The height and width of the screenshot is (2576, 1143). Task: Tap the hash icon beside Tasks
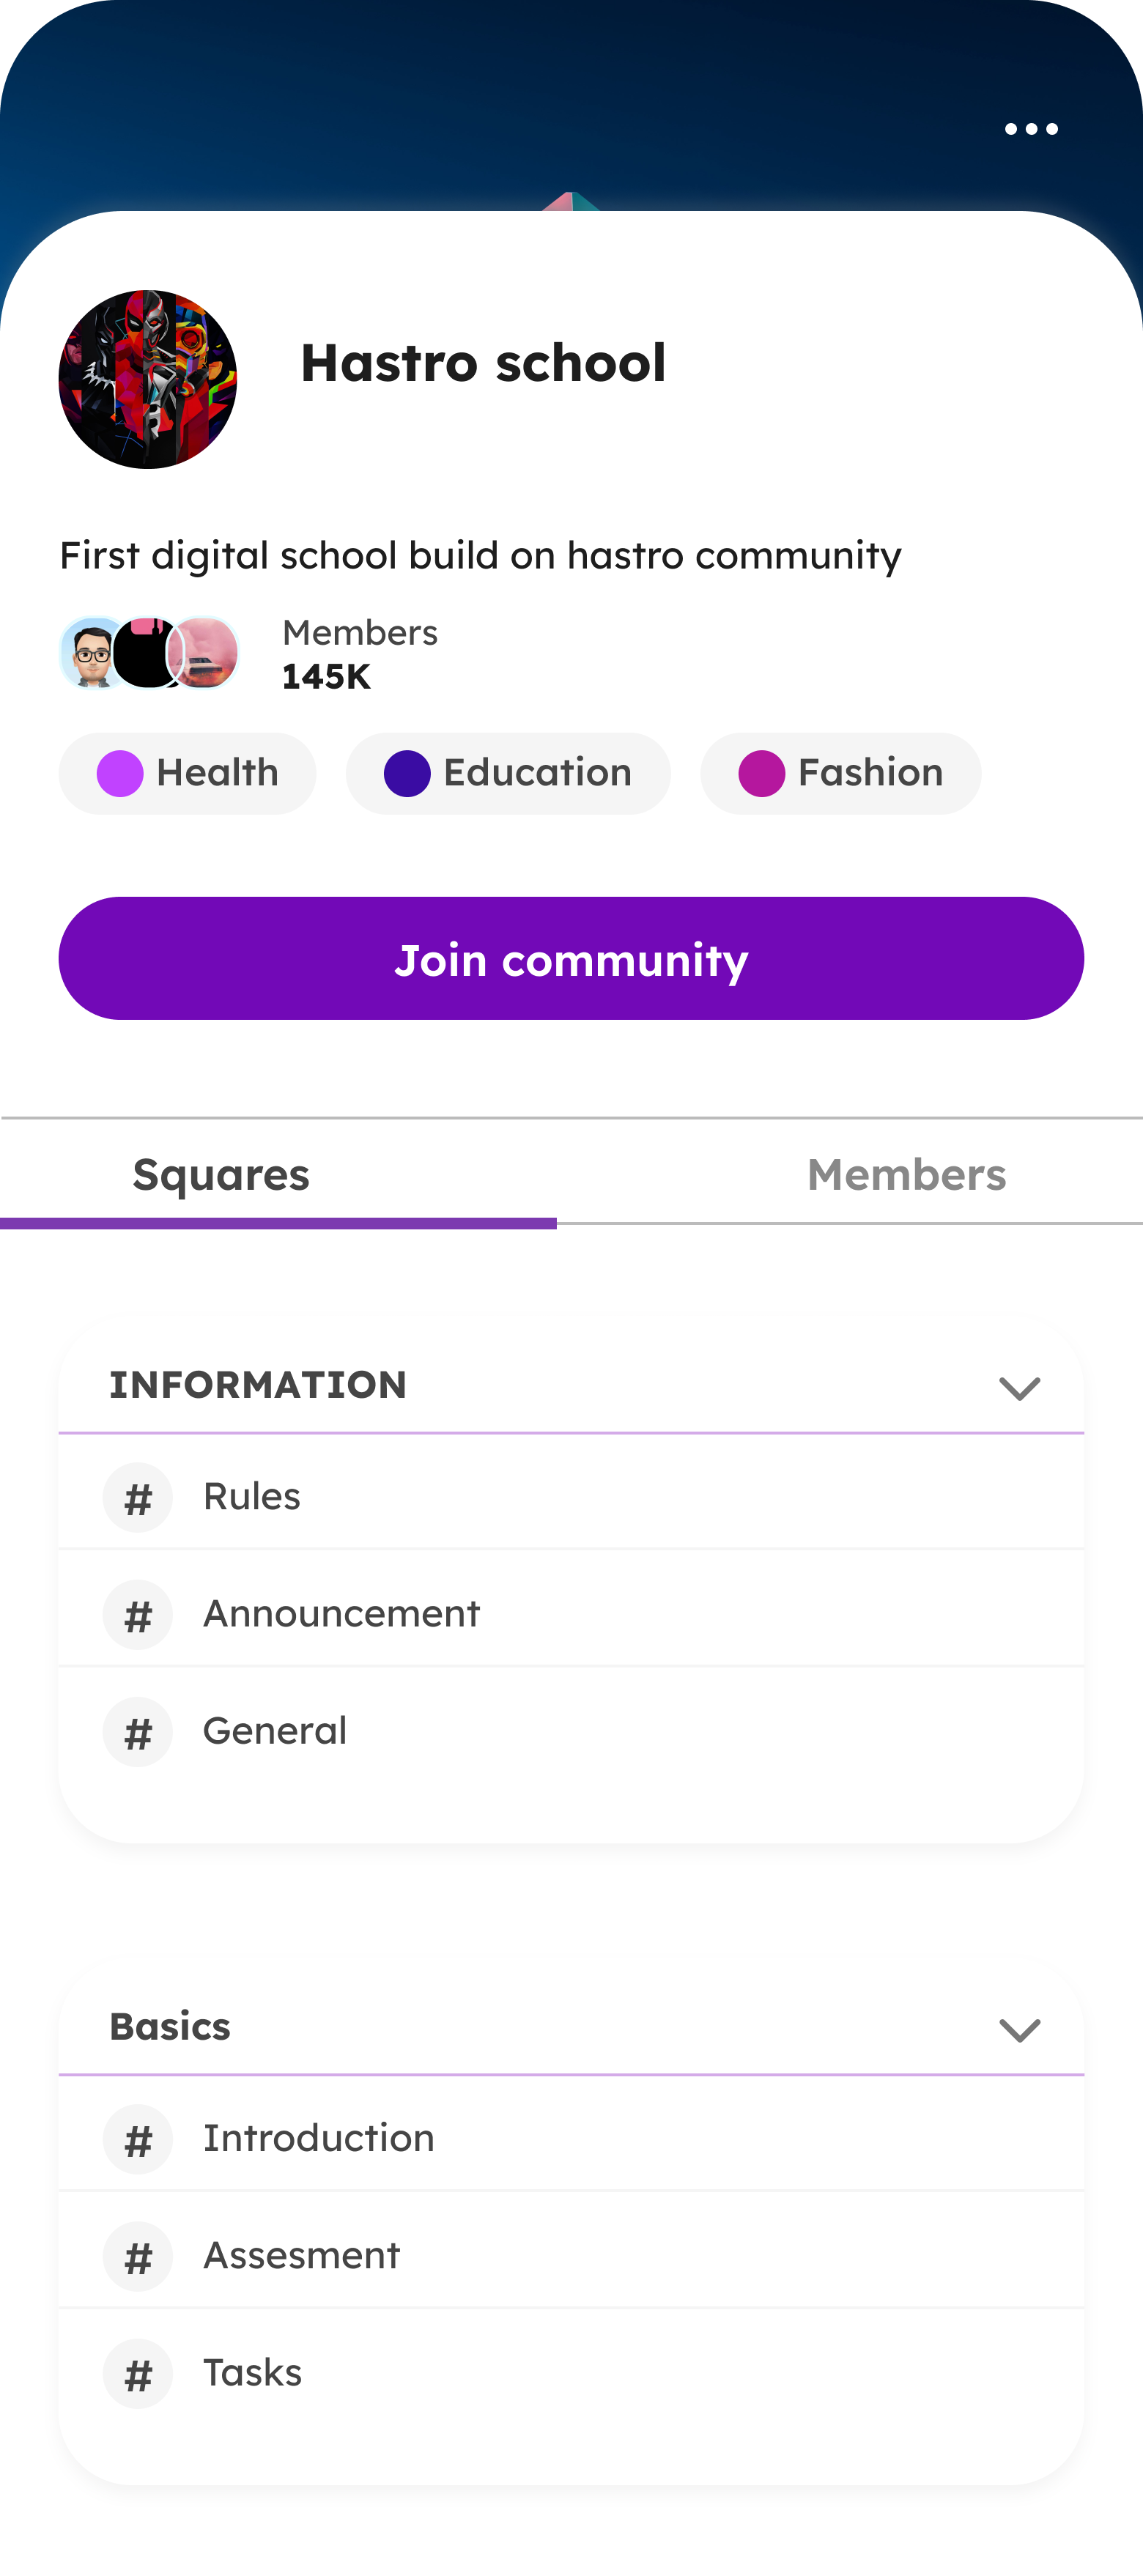(138, 2373)
